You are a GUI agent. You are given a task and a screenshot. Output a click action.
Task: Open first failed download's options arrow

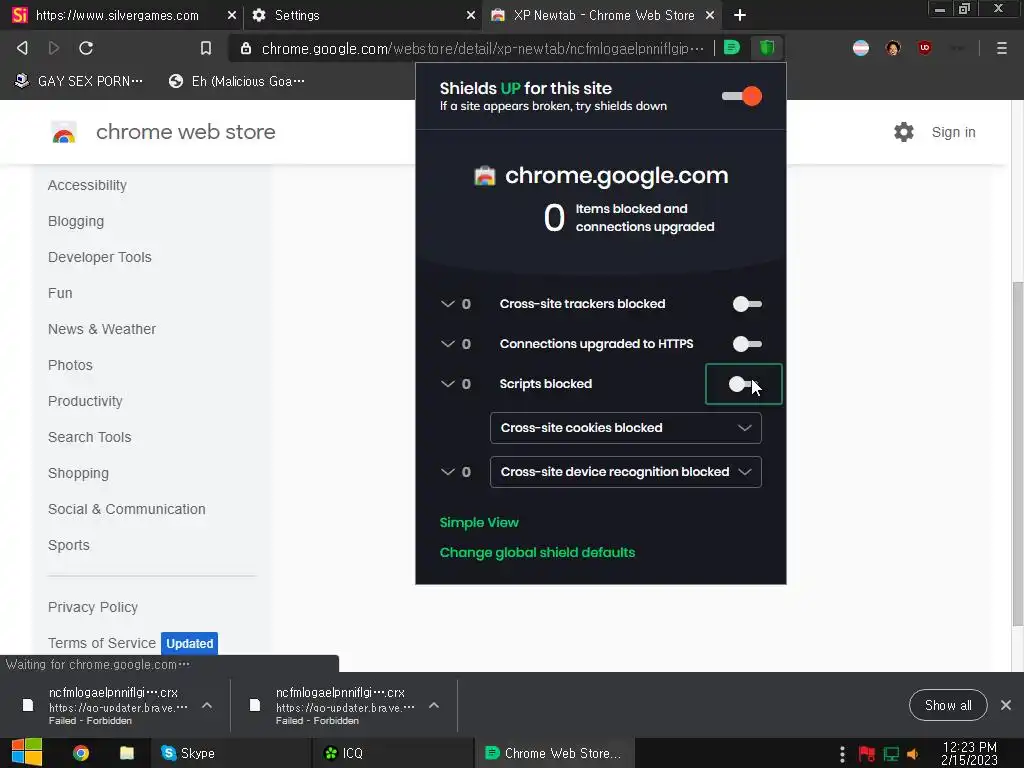[207, 705]
